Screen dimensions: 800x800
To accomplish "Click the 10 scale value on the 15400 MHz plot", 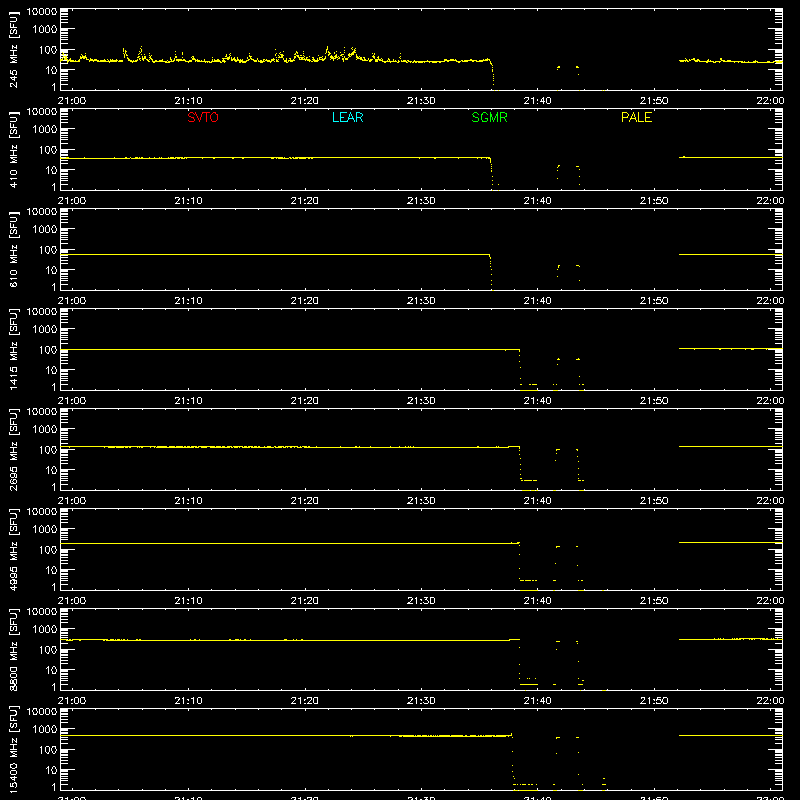I will [51, 770].
